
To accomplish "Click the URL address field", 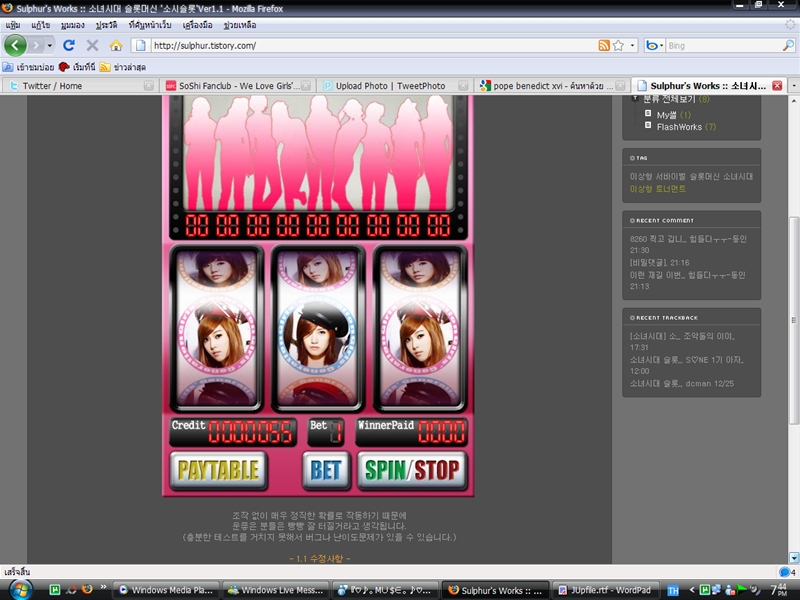I will tap(373, 45).
